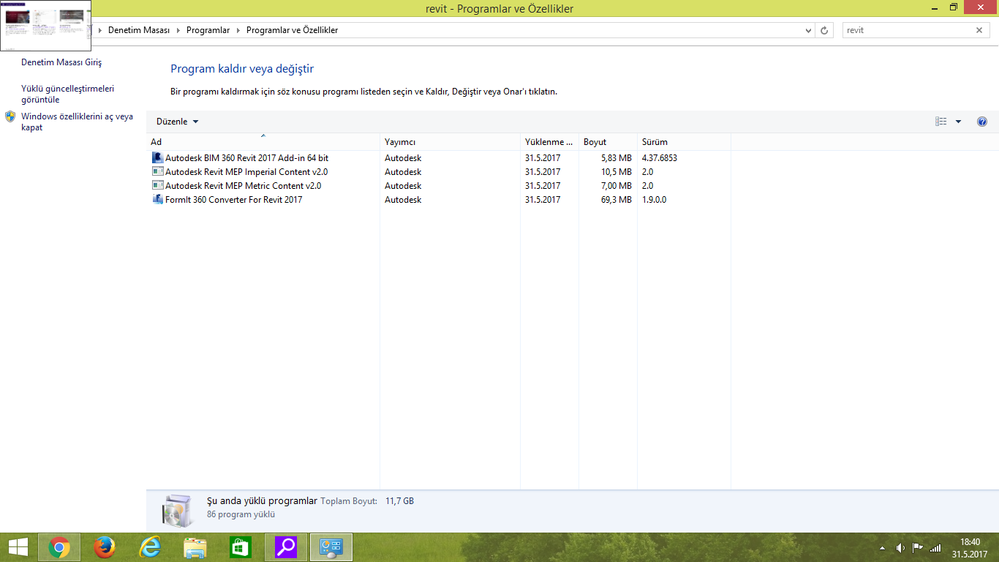Select the Autodesk Revit MEP Metric Content icon
The image size is (999, 562).
click(x=157, y=185)
